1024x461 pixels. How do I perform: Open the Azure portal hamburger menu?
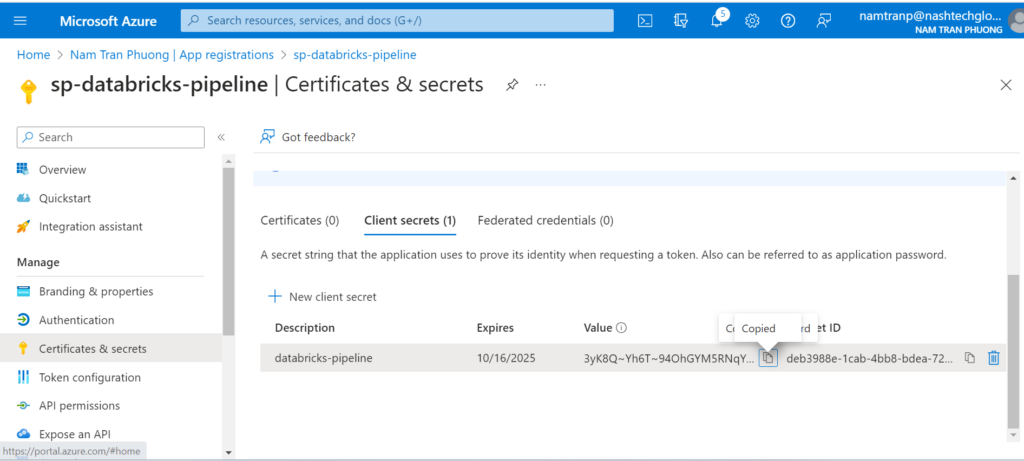21,20
